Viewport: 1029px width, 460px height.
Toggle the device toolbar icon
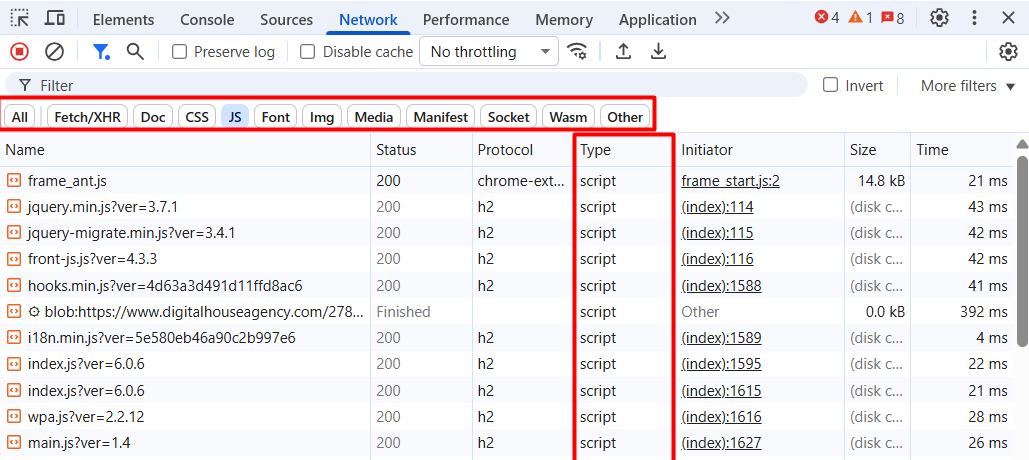[55, 18]
